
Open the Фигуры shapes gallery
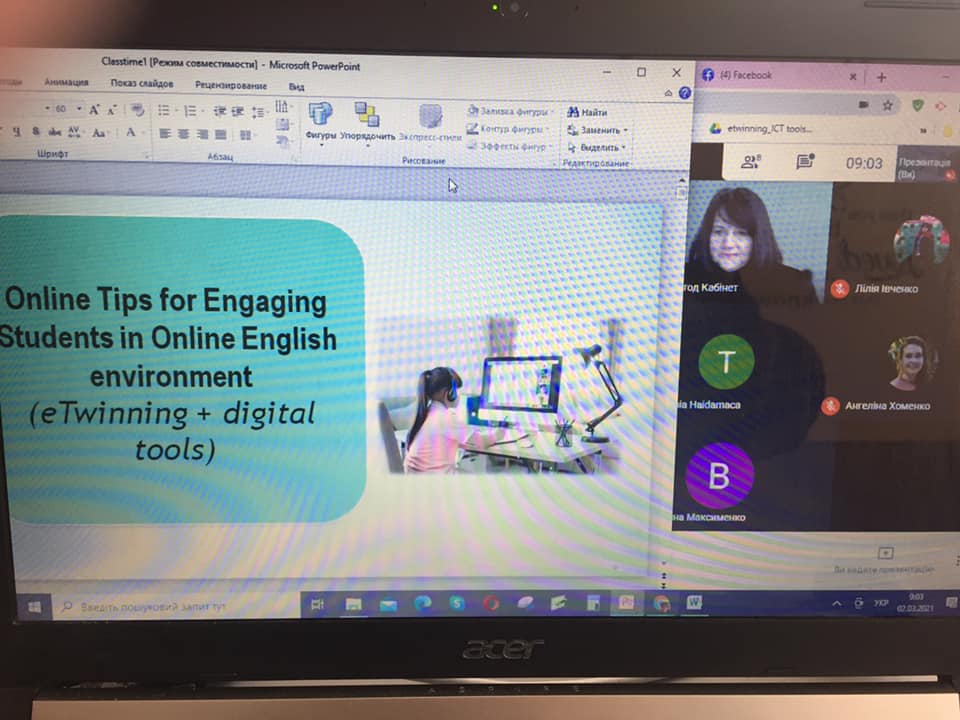[x=320, y=120]
